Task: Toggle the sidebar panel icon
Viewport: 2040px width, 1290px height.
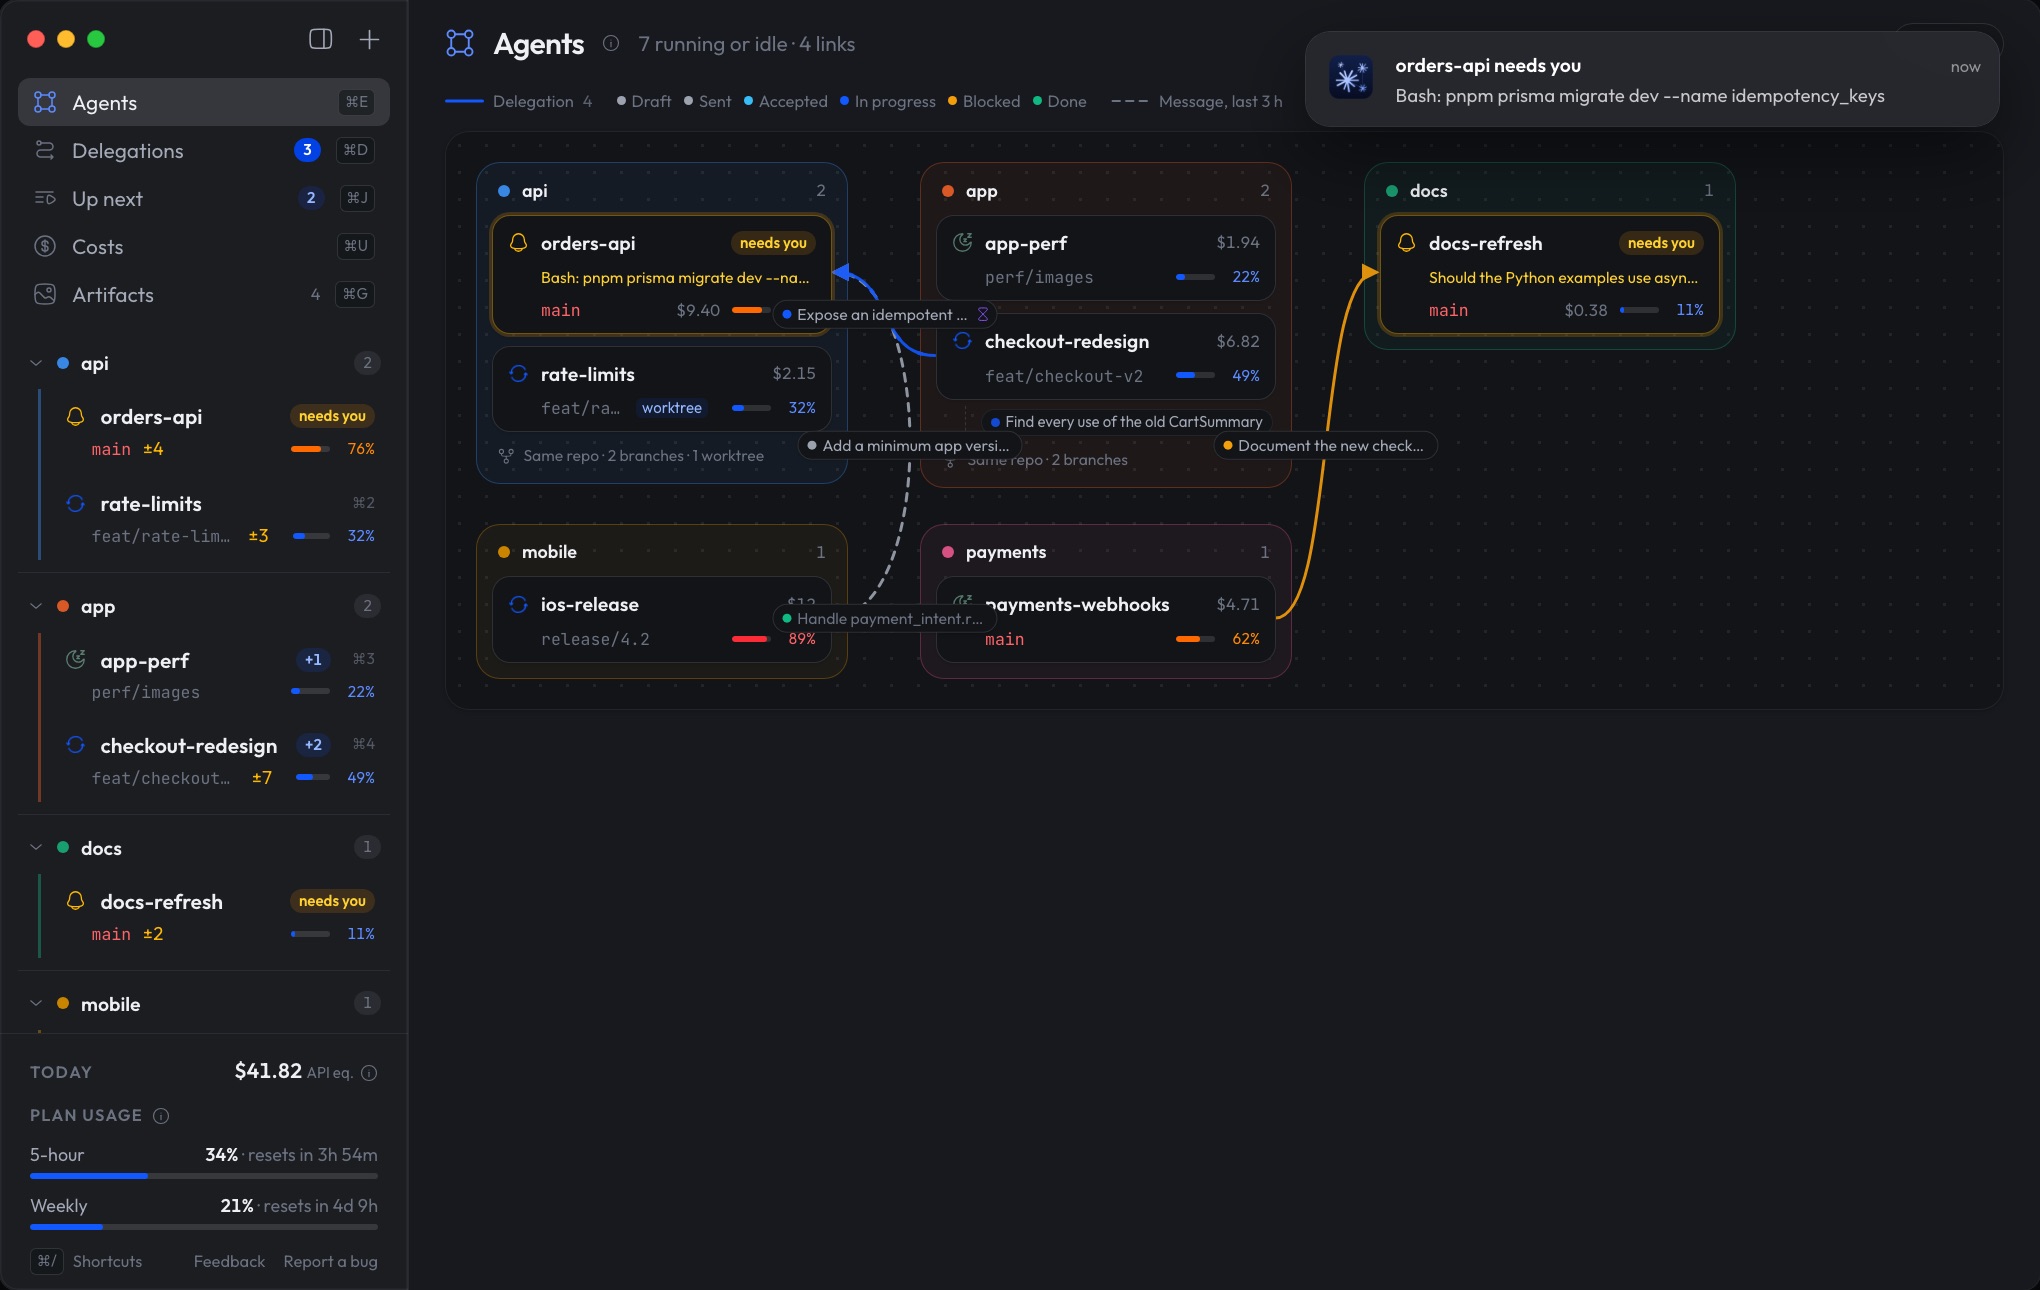Action: click(320, 39)
